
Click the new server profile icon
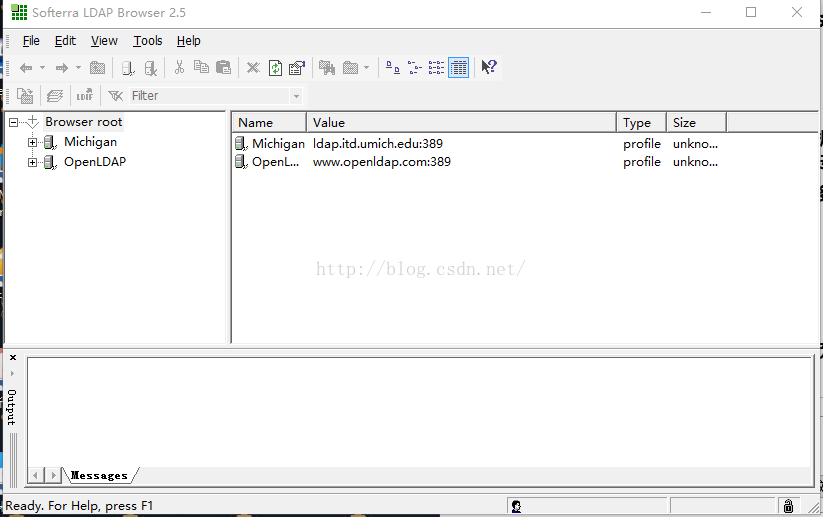click(128, 68)
